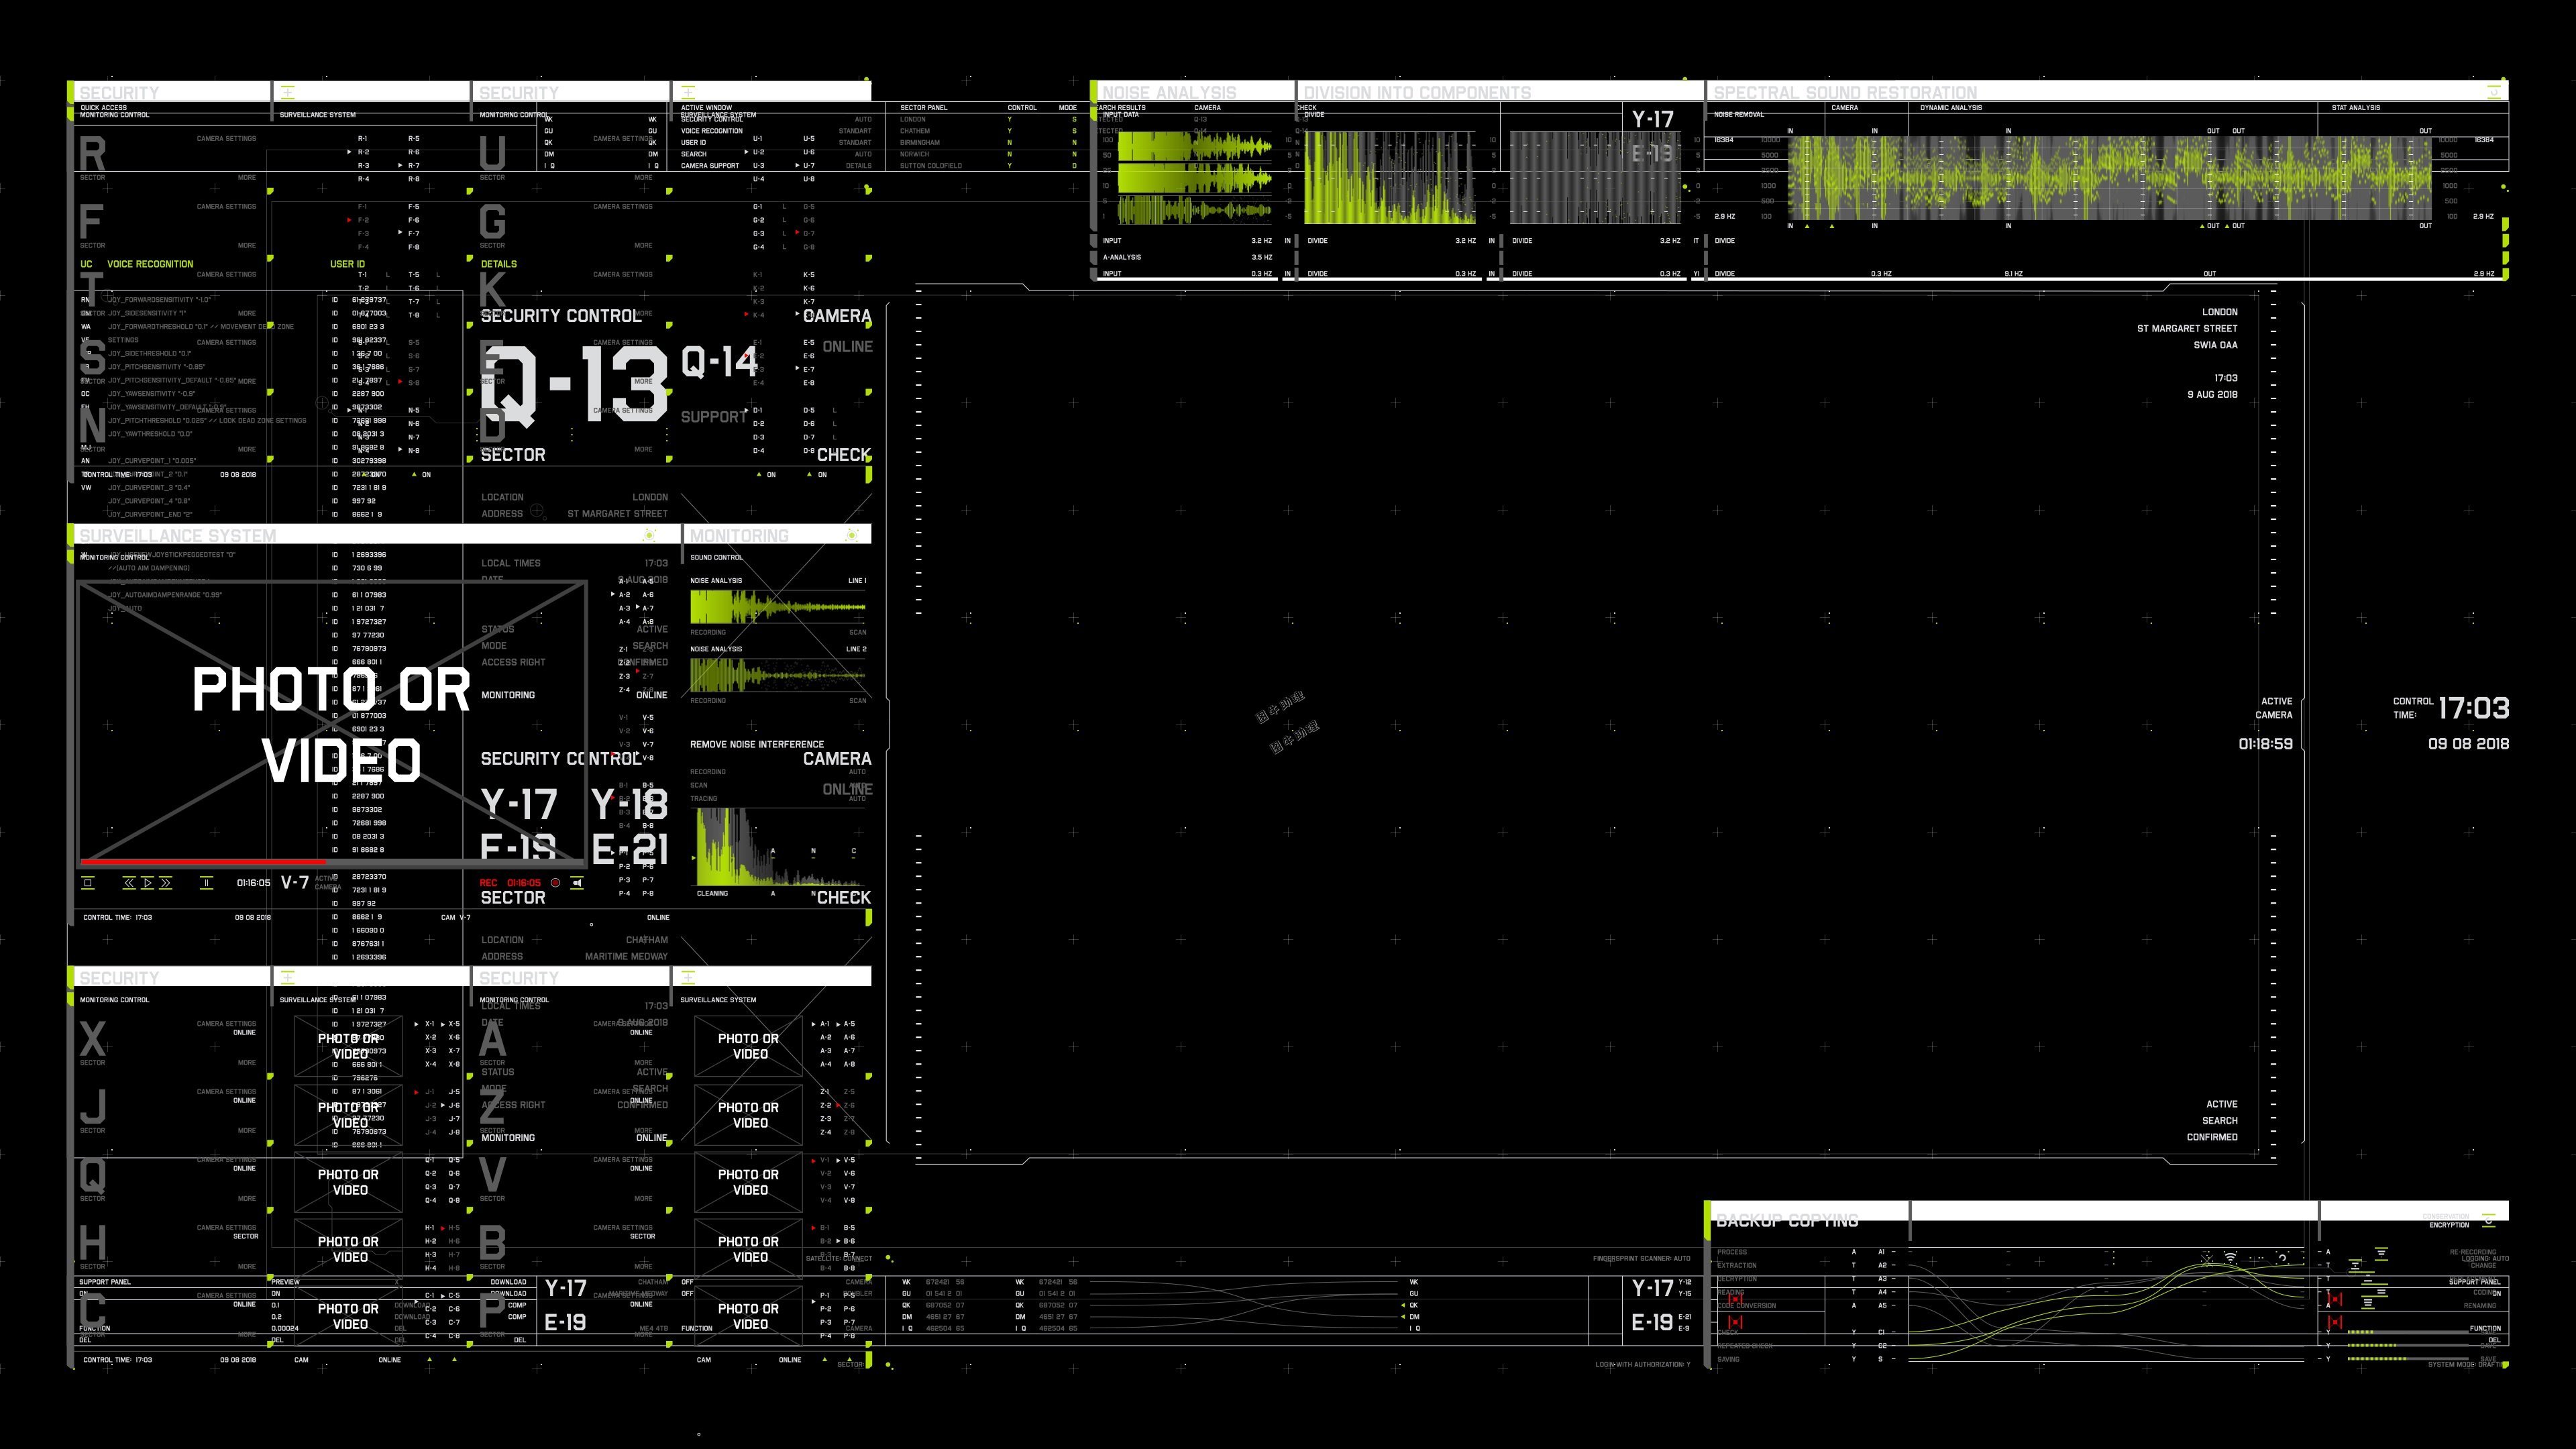Click the CHECK button beside Q-13 sector
The width and height of the screenshot is (2576, 1449).
coord(844,455)
